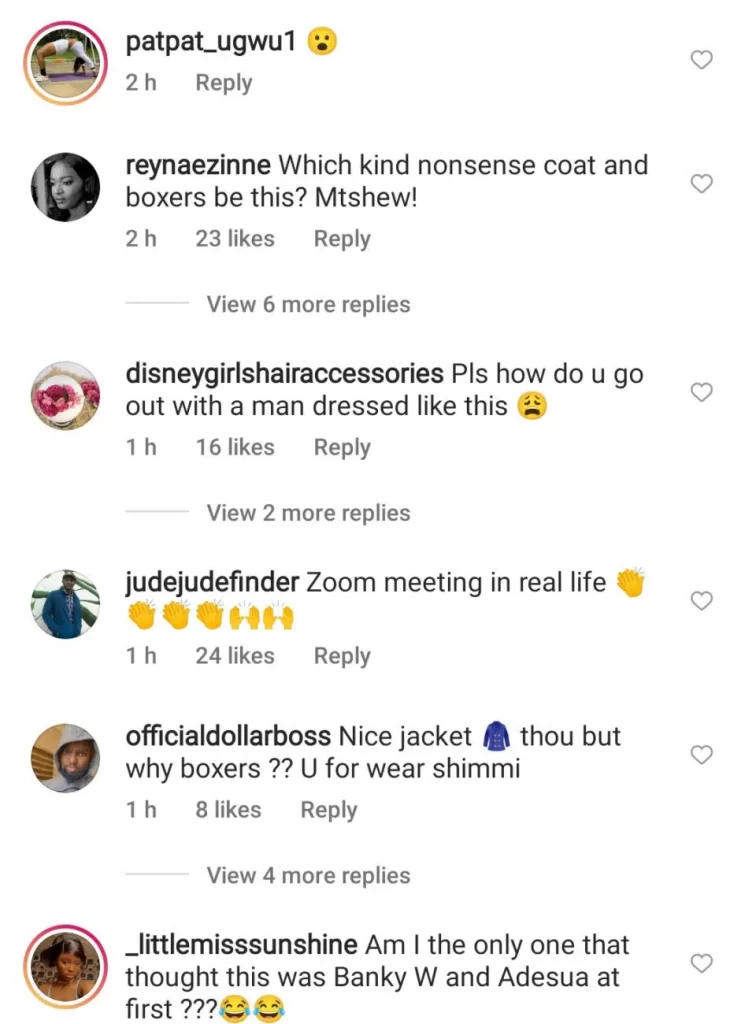Reply to reynaezinne's comment
This screenshot has width=756, height=1024.
click(x=342, y=239)
